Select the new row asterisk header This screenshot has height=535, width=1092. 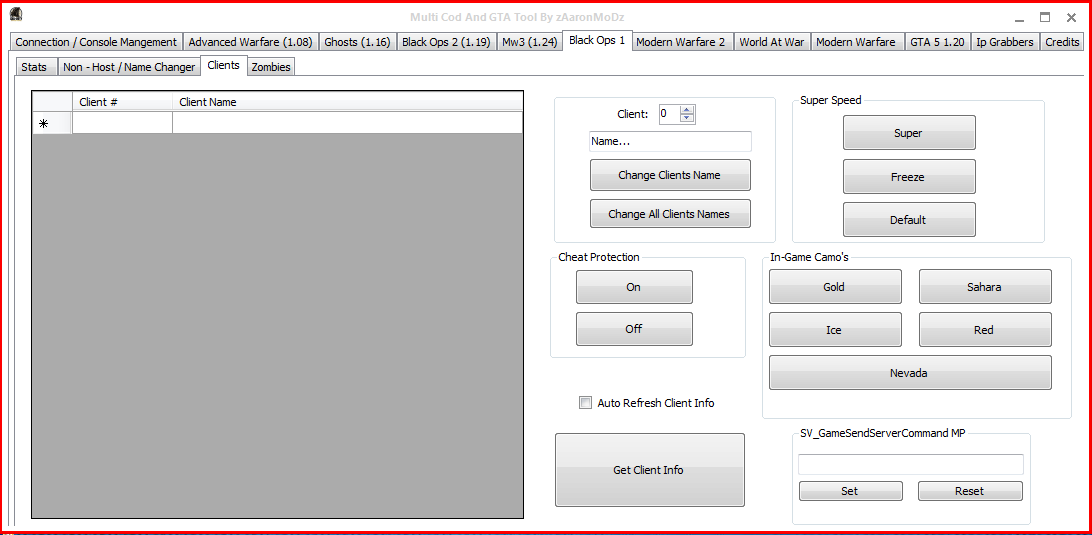[52, 123]
